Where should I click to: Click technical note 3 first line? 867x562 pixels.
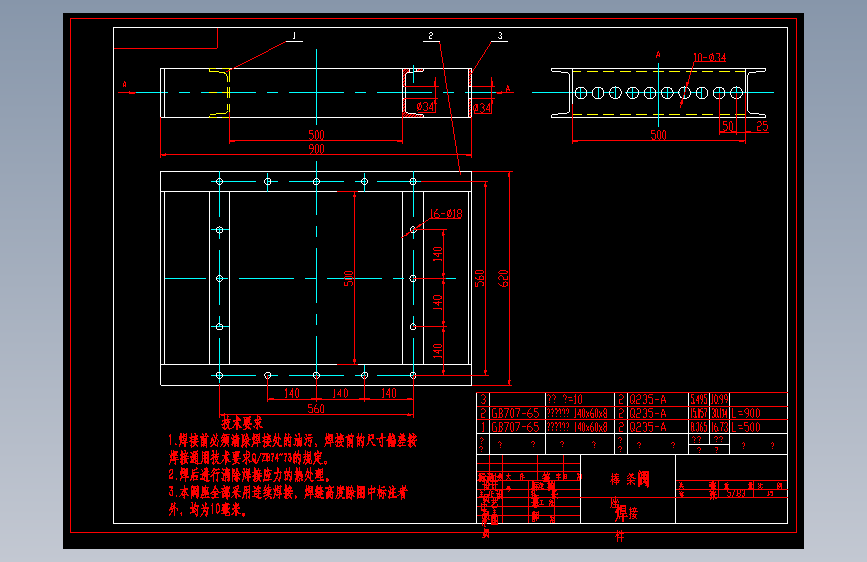[288, 492]
